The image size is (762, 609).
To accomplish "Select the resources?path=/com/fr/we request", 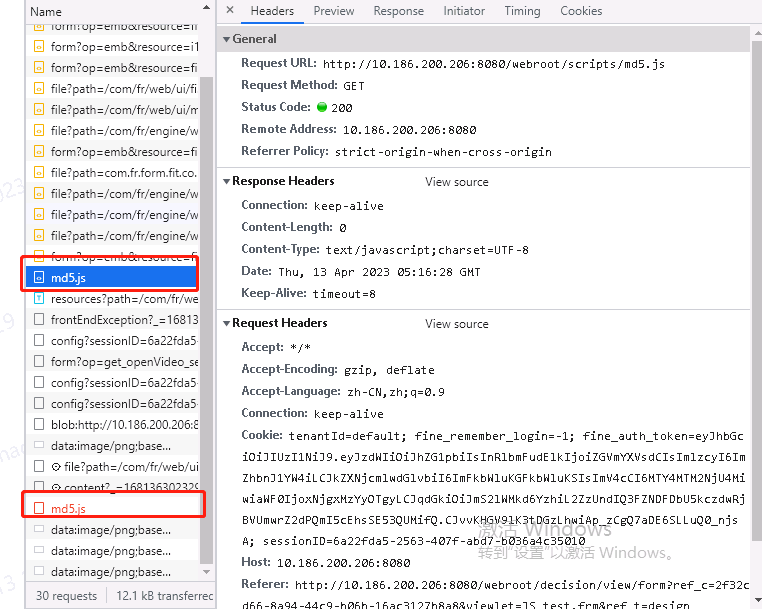I will pyautogui.click(x=113, y=298).
